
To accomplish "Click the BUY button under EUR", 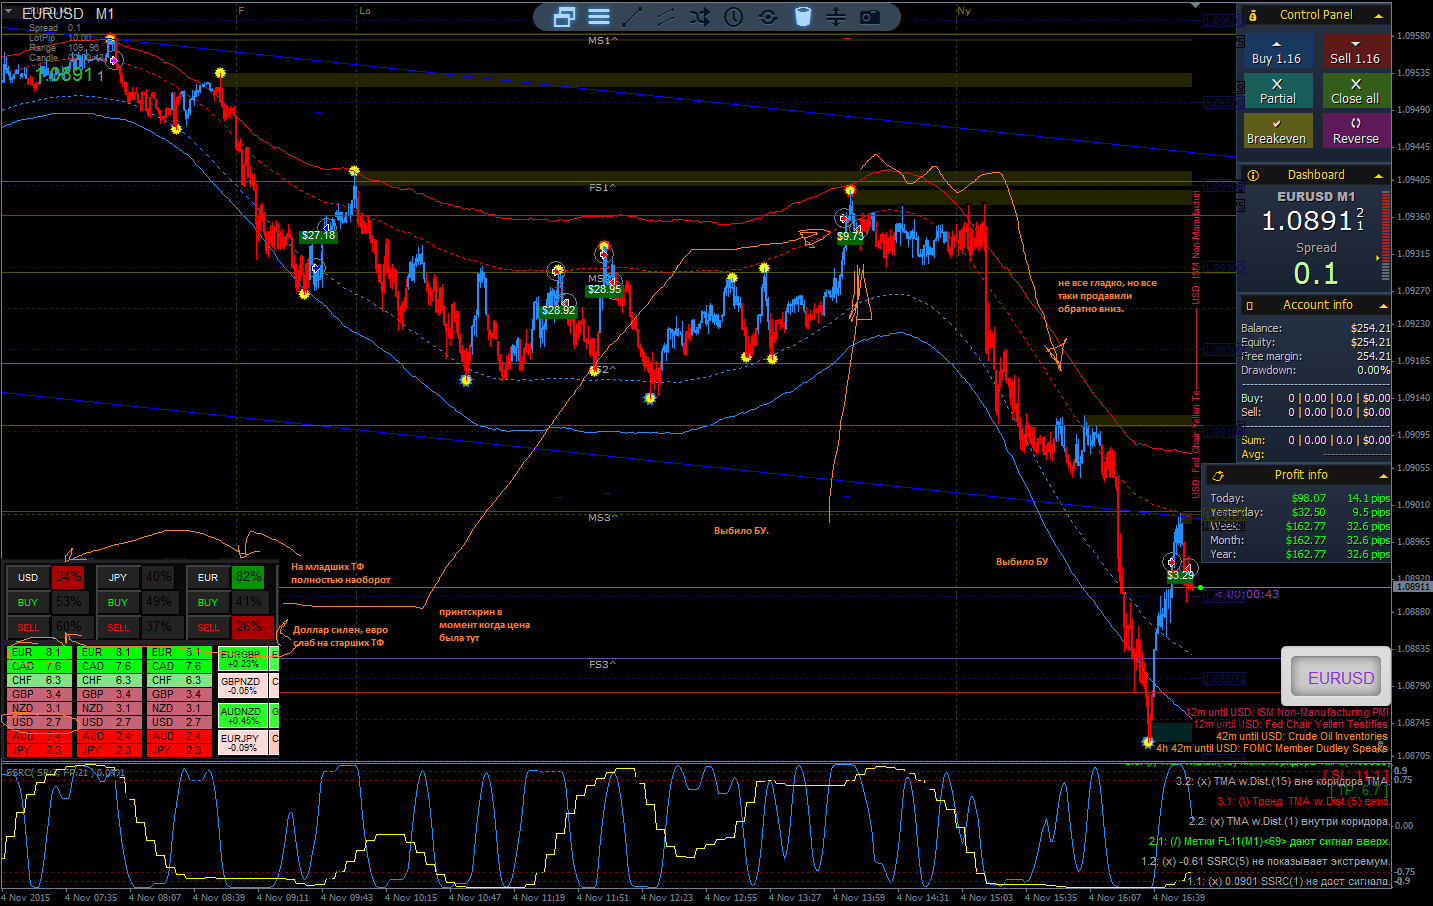I will (208, 602).
